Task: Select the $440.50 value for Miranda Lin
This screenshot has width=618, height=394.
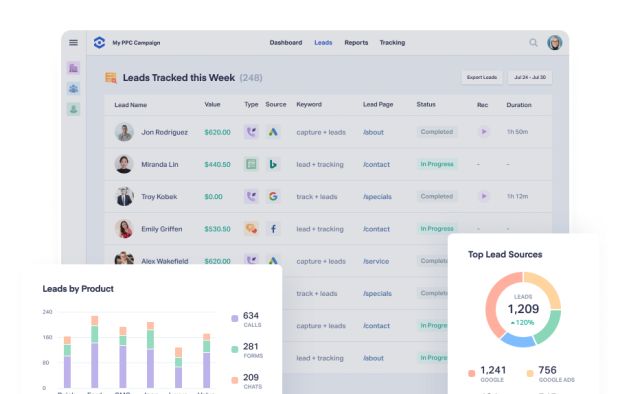Action: (x=217, y=165)
